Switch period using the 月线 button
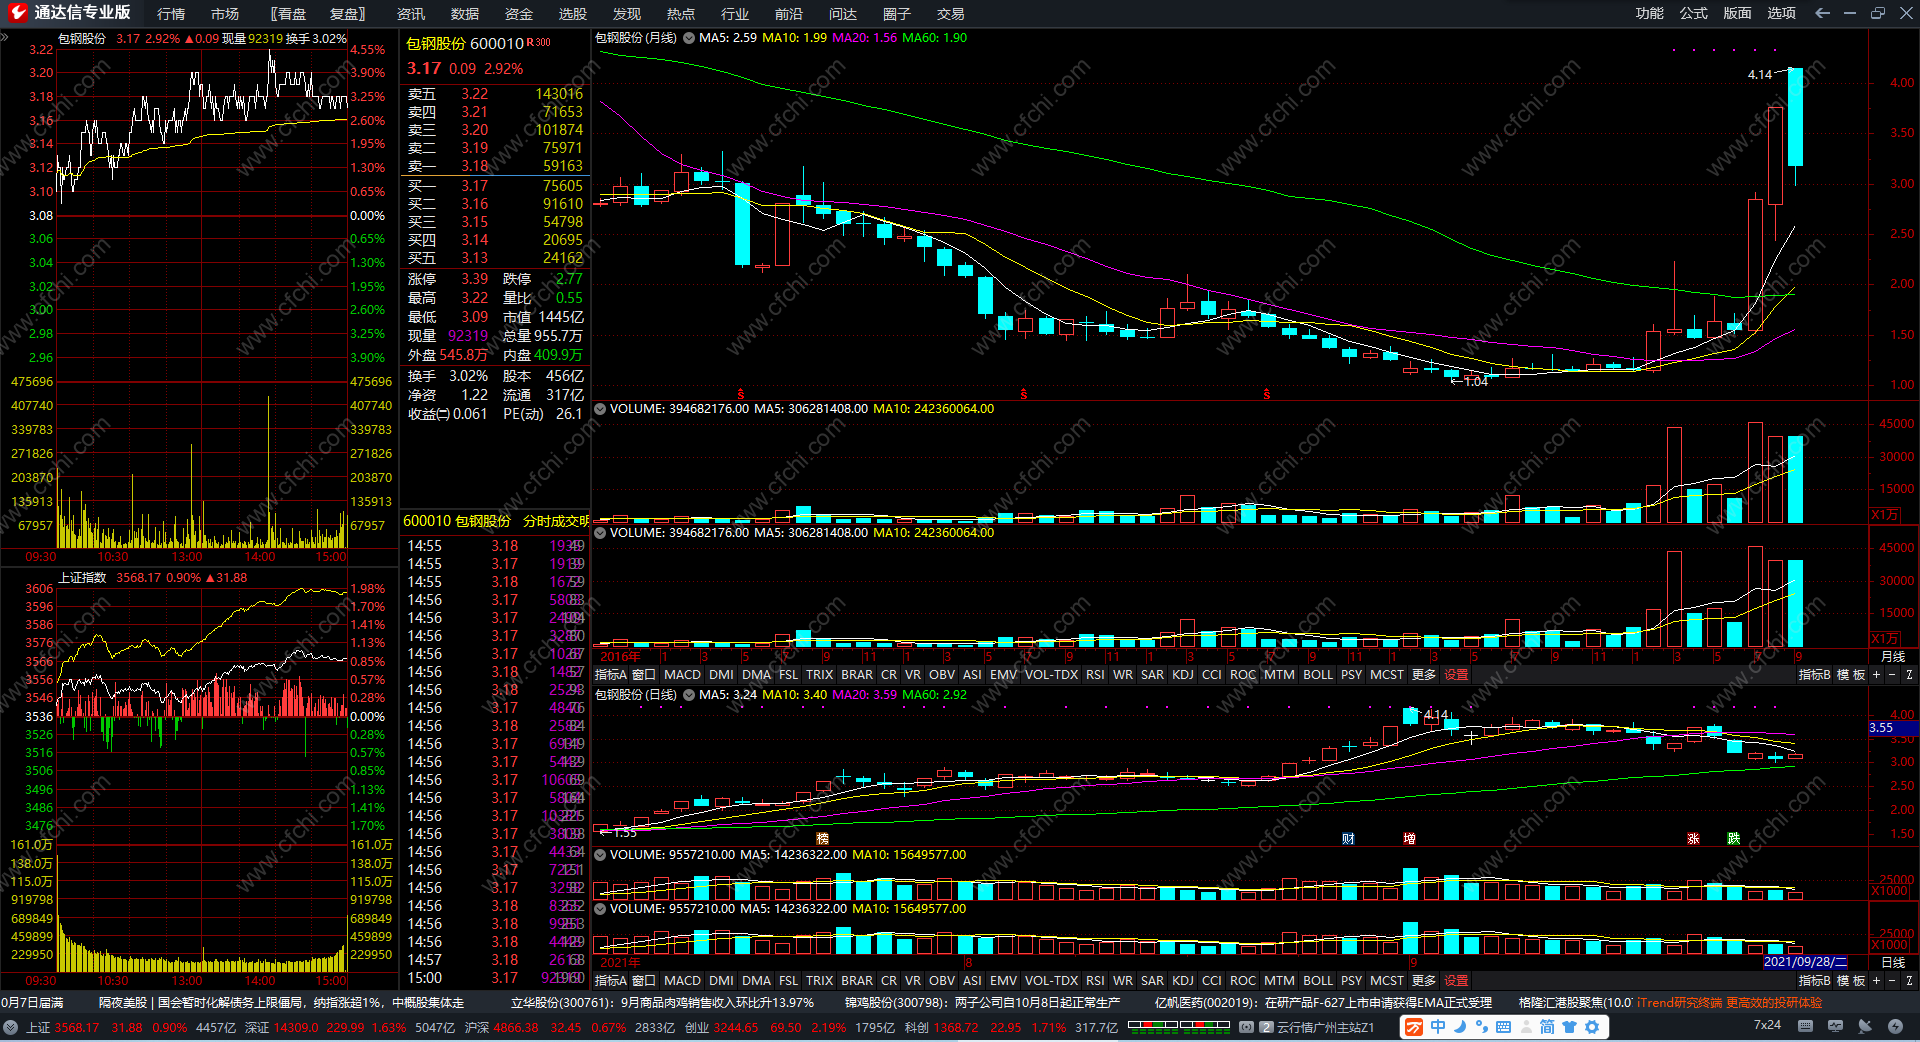This screenshot has width=1920, height=1042. [x=1893, y=657]
